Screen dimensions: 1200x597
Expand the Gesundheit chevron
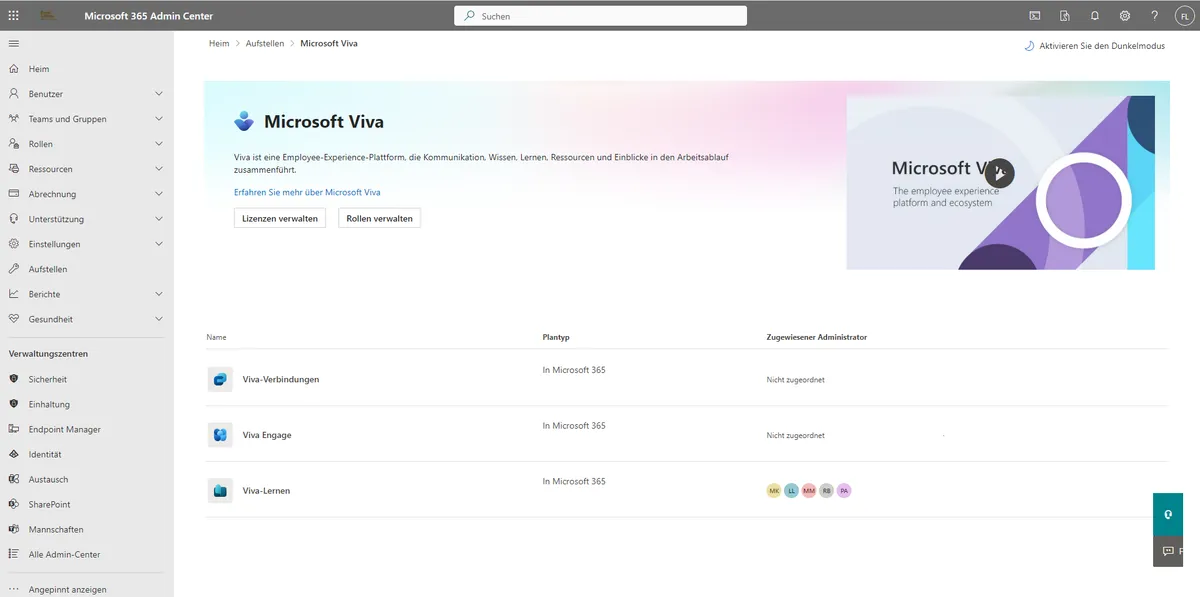pyautogui.click(x=159, y=319)
